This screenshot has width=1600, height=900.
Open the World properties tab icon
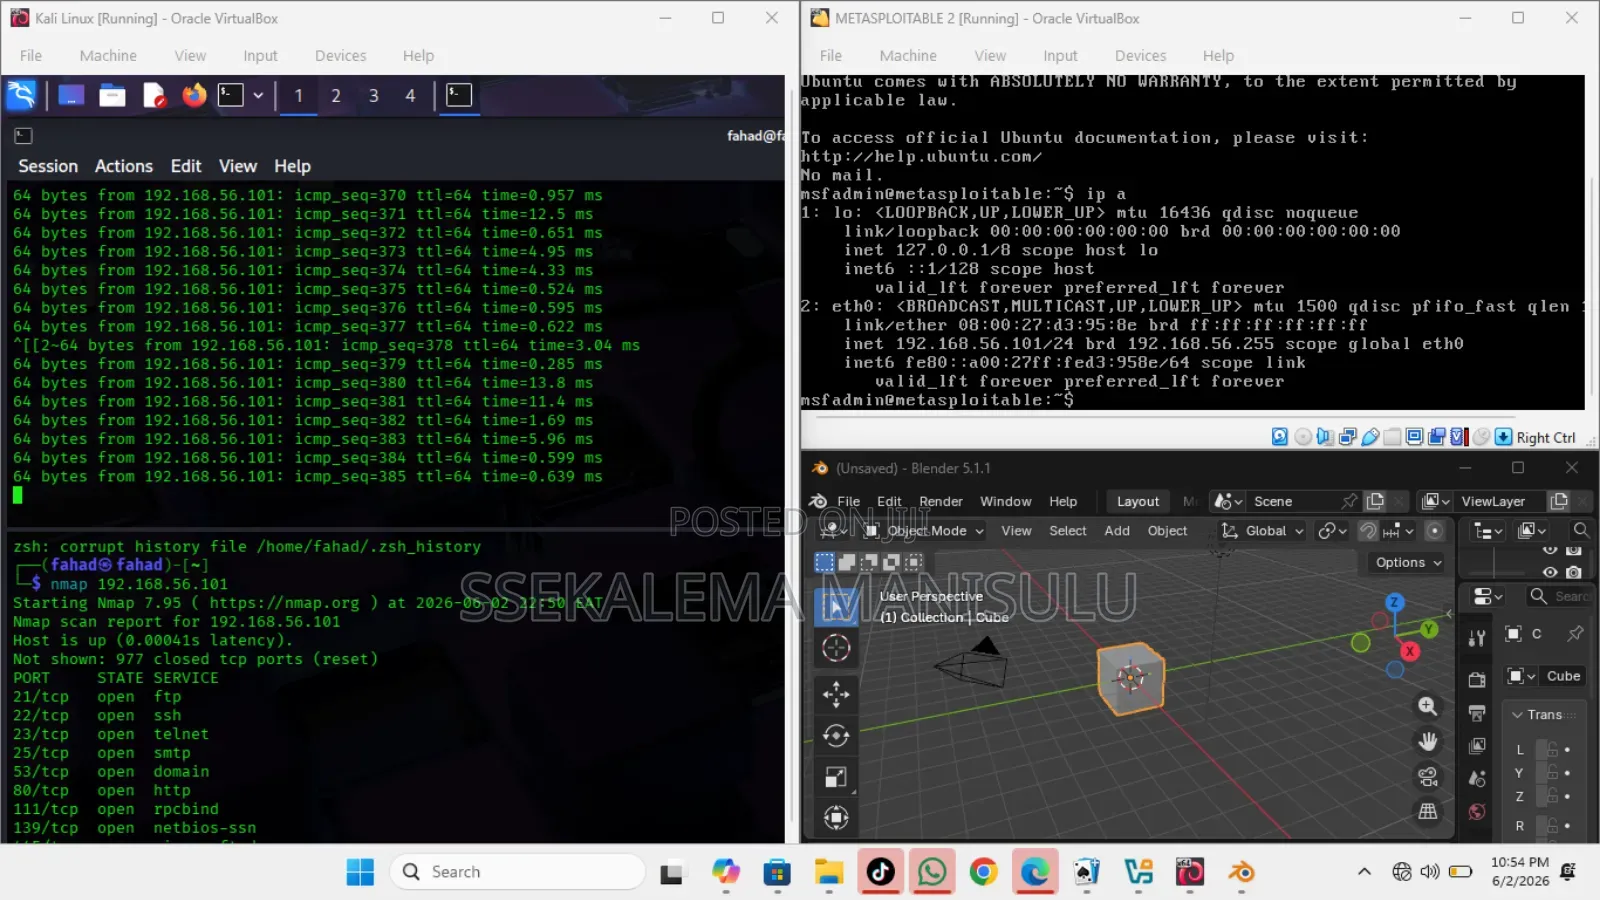(x=1477, y=812)
